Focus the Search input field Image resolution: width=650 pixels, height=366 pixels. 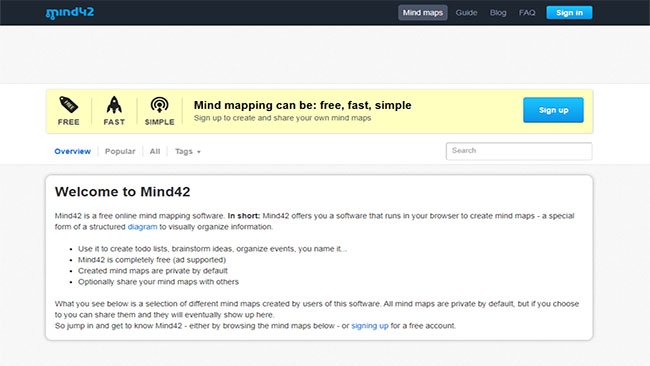click(519, 151)
